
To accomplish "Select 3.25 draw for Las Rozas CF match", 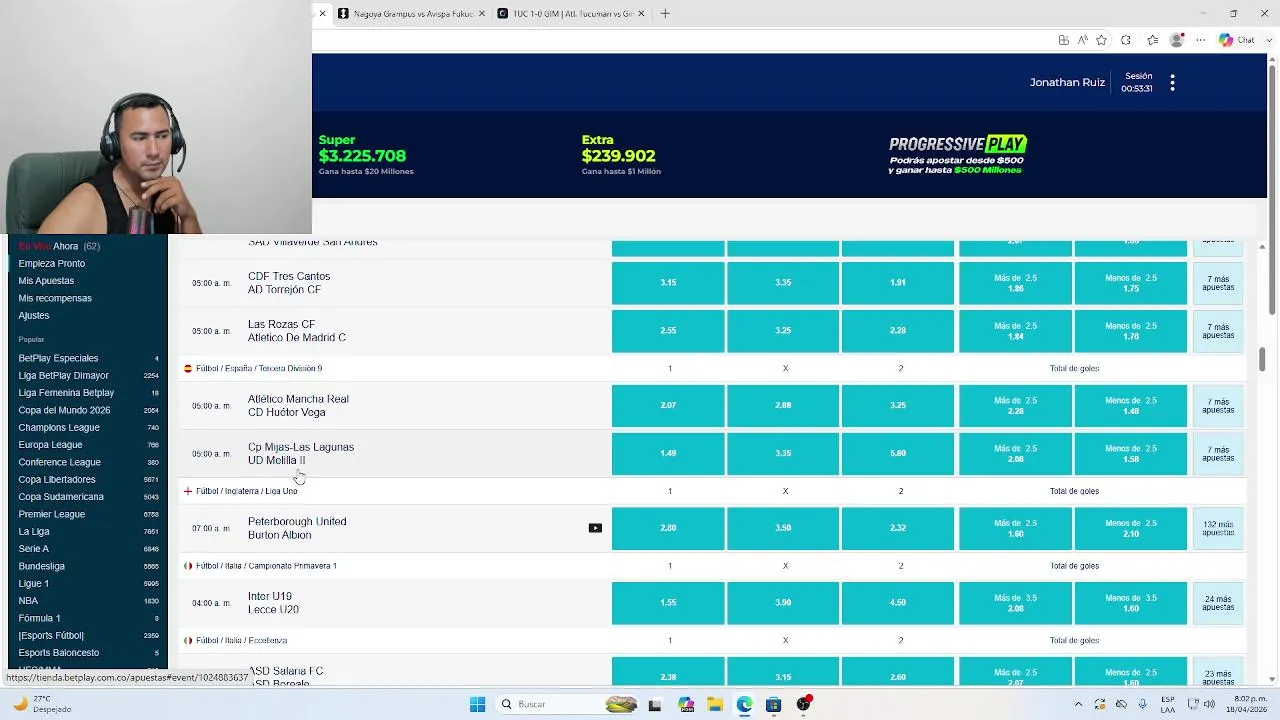I will coord(783,331).
